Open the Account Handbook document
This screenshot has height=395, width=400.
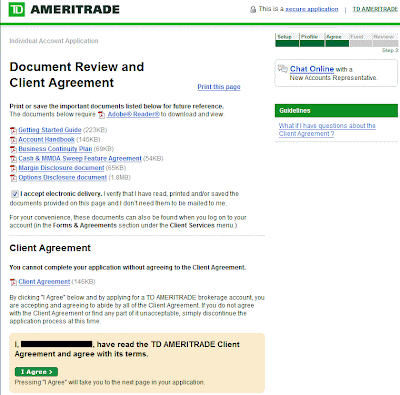click(x=46, y=139)
